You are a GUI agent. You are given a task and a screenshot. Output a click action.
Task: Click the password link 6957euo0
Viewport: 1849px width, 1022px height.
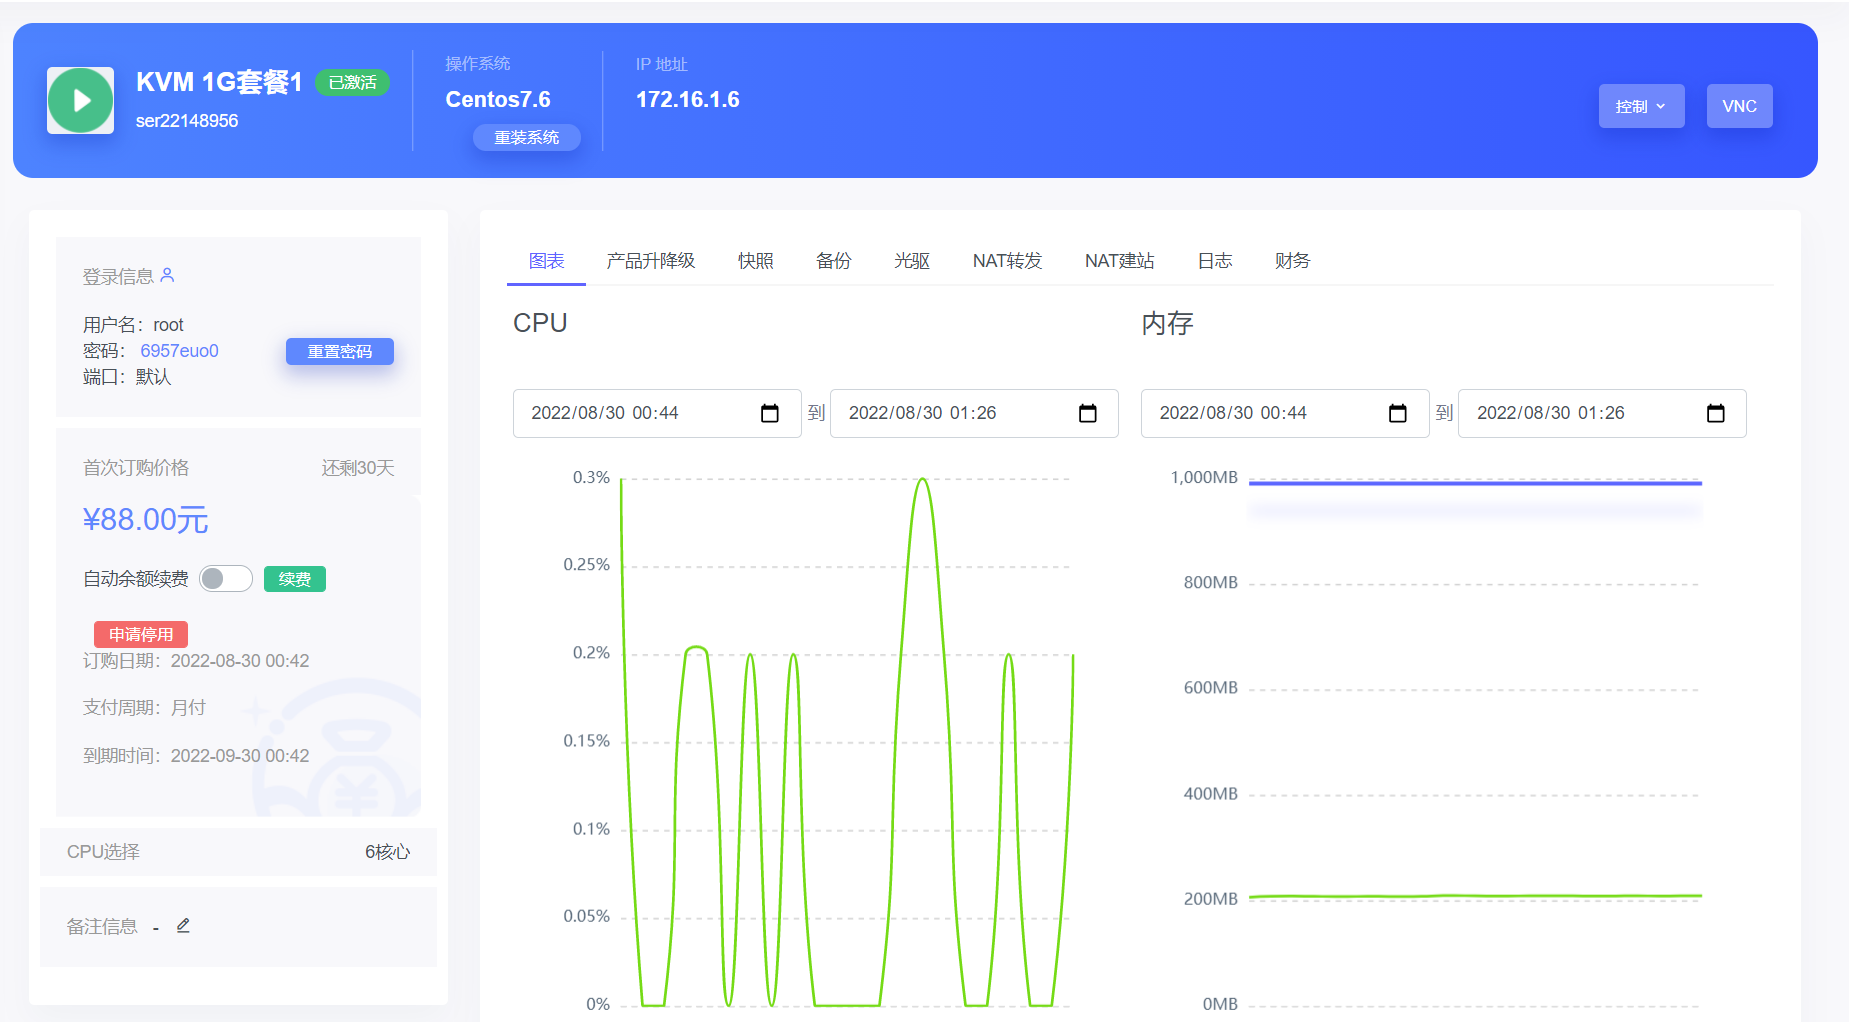179,351
